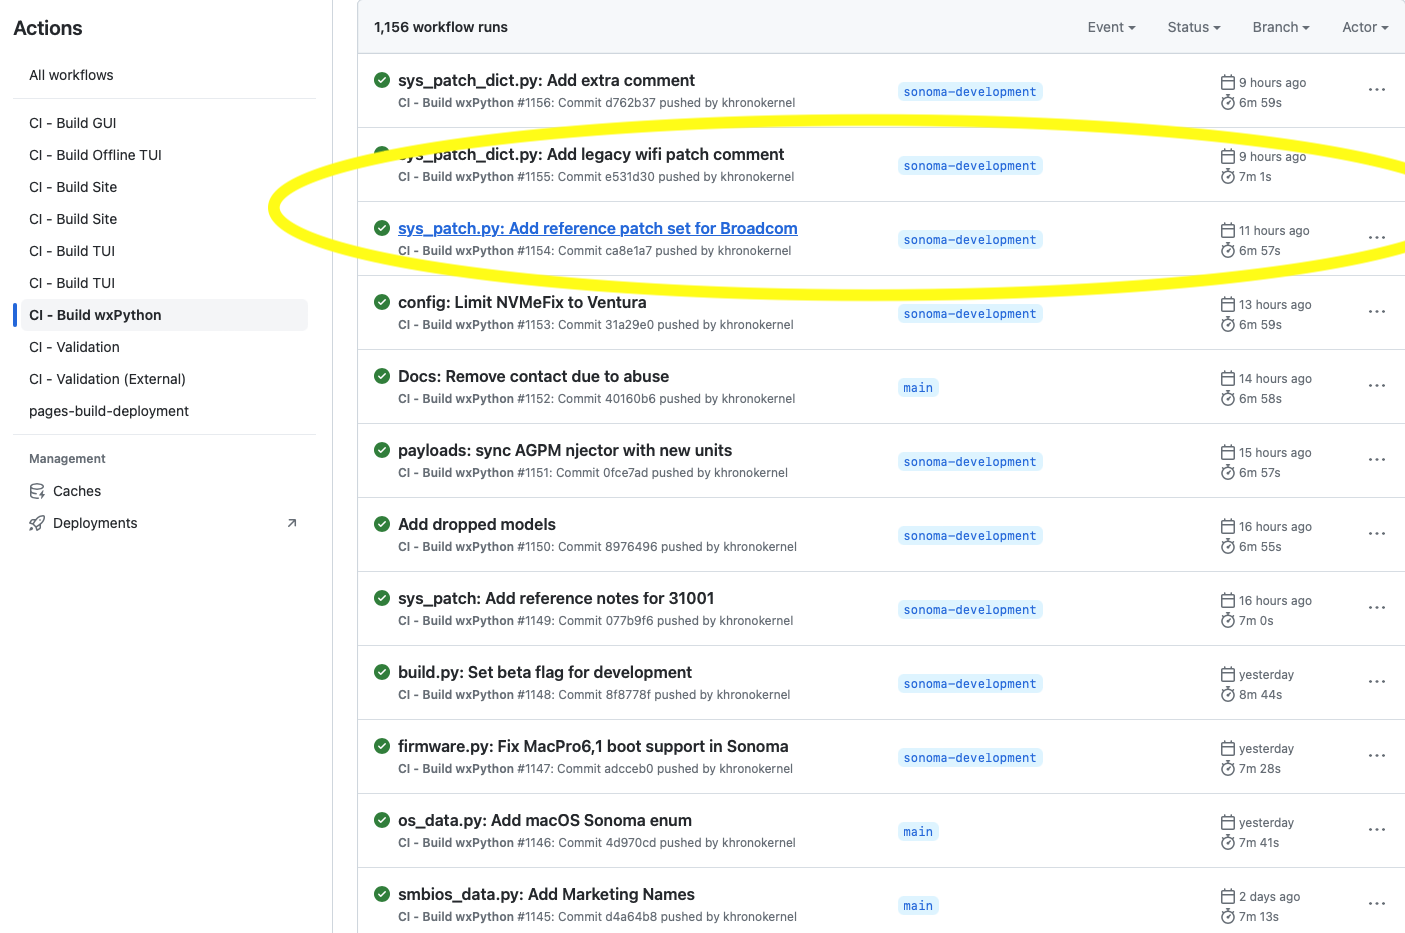This screenshot has width=1405, height=933.
Task: Open the kebab menu for "Add dropped models" run
Action: (1377, 534)
